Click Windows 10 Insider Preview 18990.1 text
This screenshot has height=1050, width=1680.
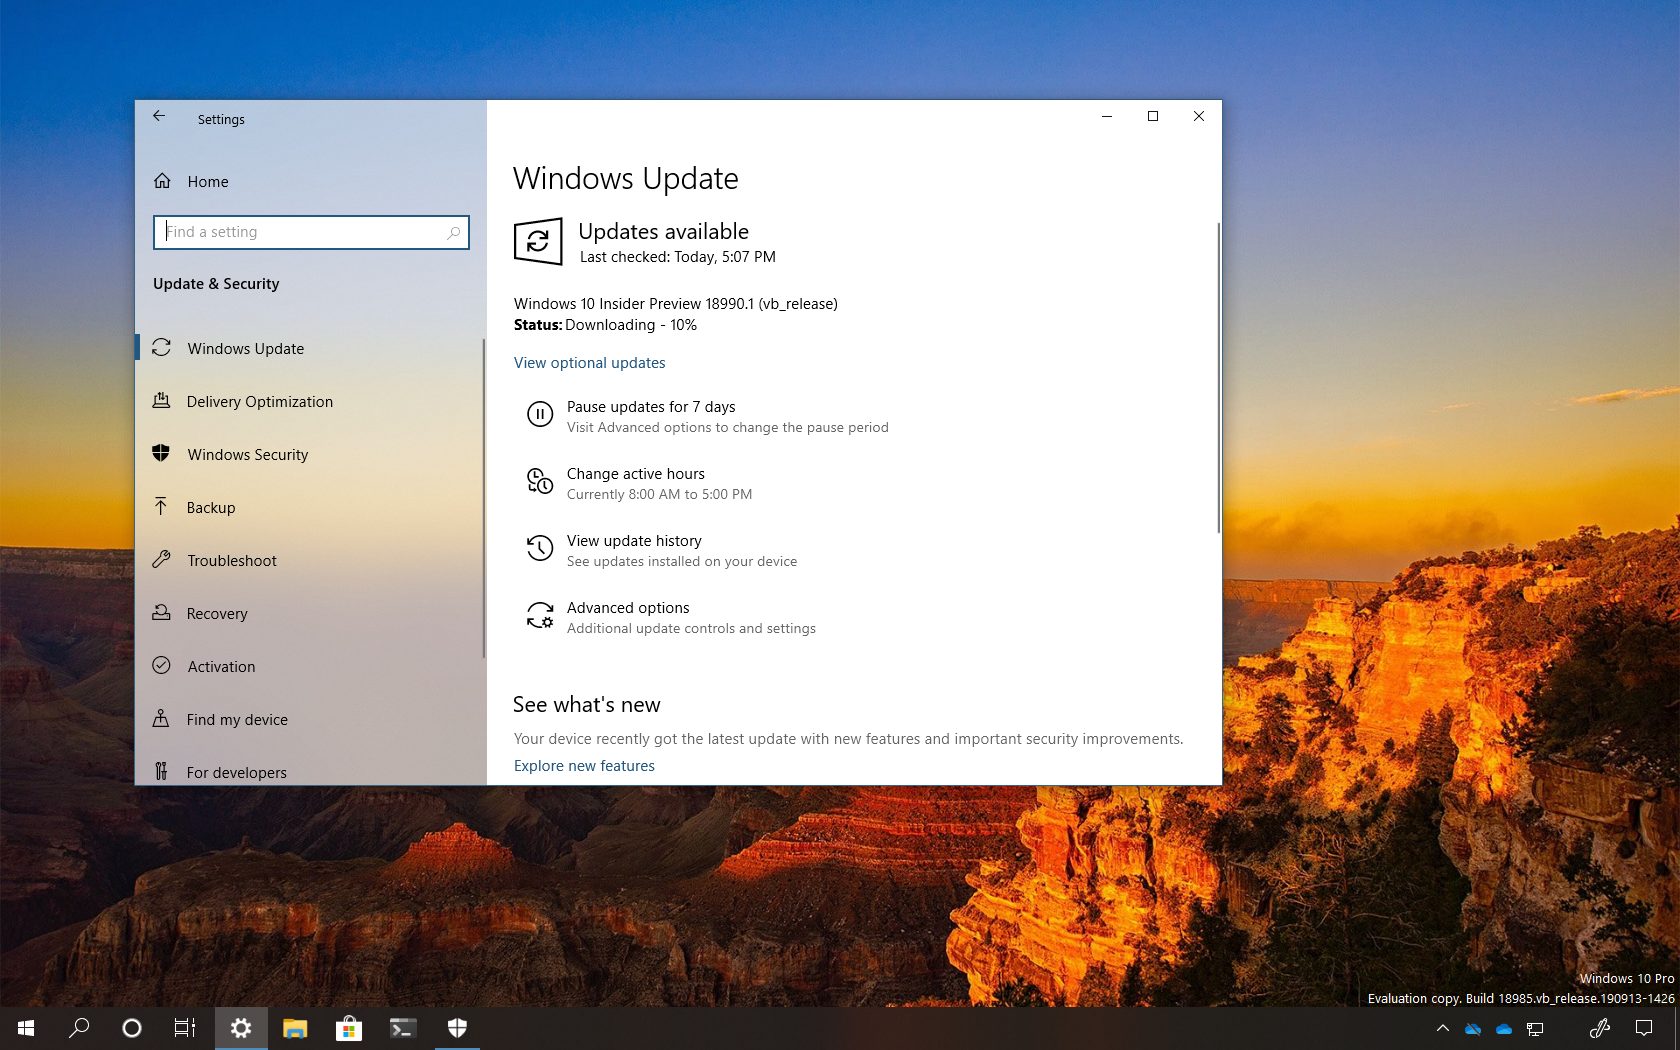point(676,304)
